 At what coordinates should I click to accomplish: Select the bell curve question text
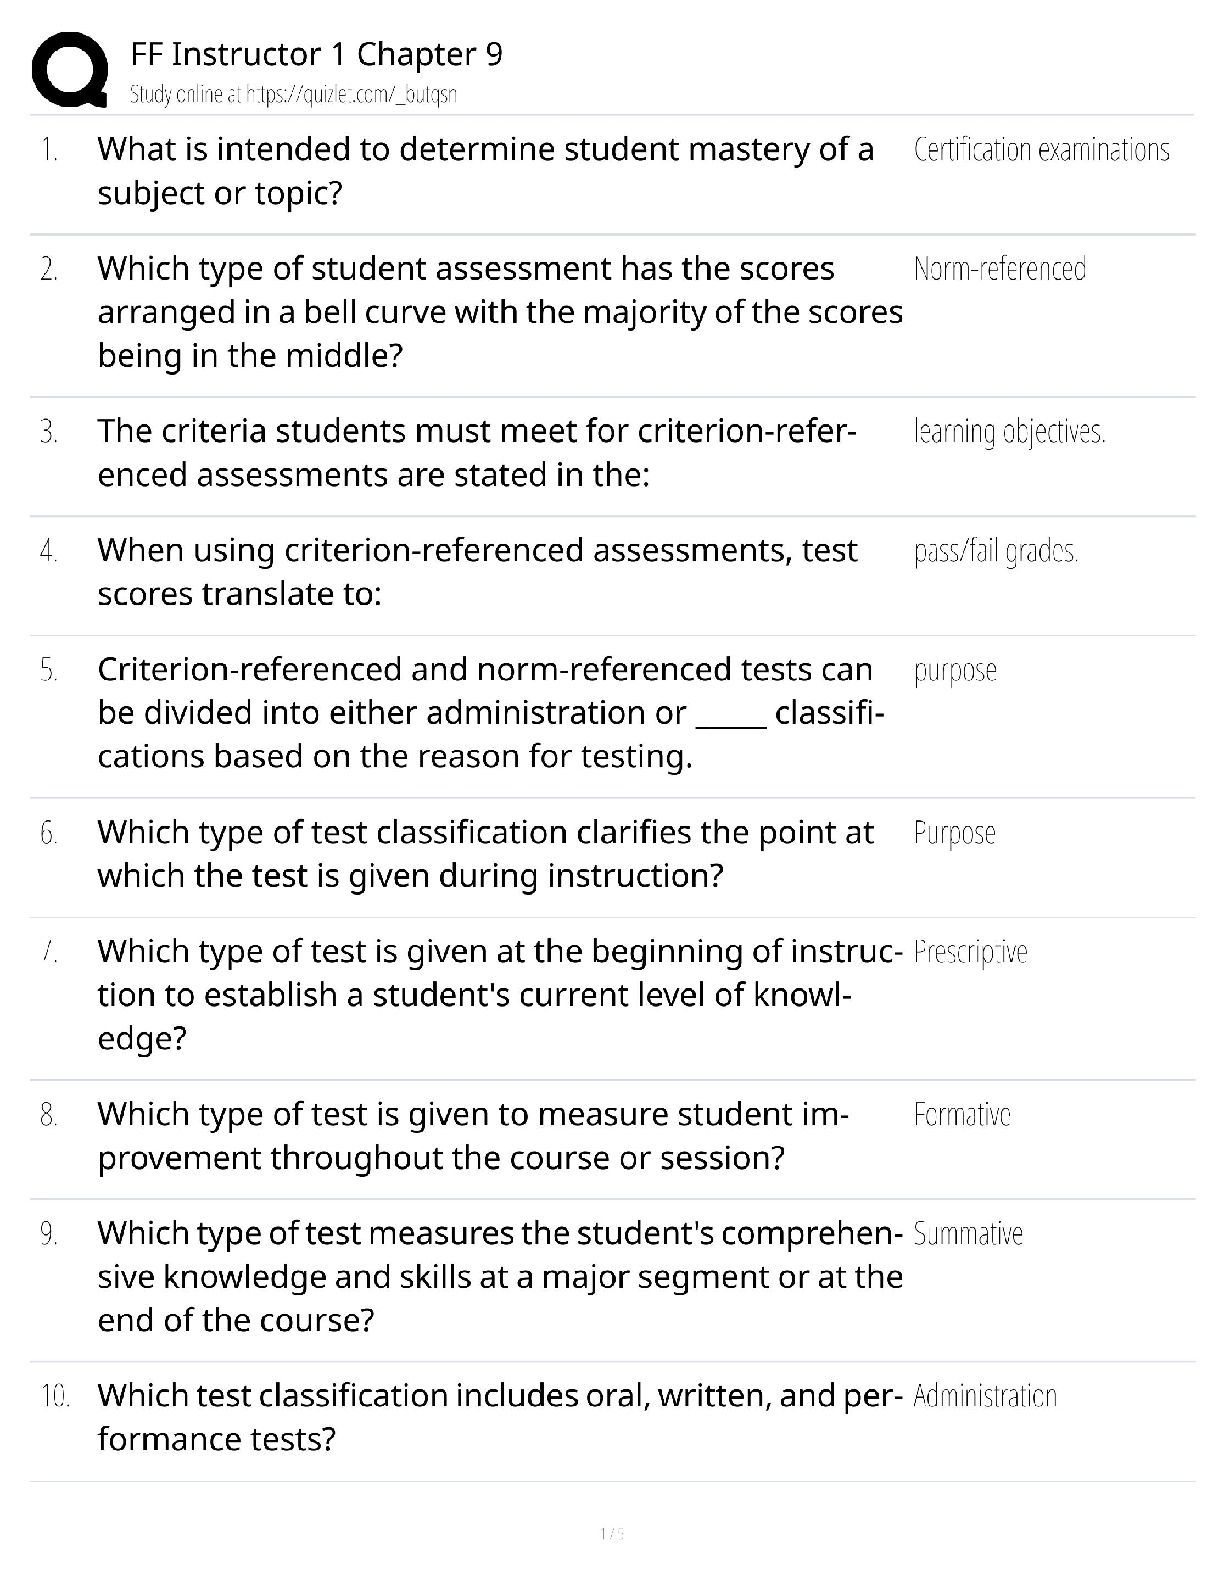pyautogui.click(x=499, y=312)
